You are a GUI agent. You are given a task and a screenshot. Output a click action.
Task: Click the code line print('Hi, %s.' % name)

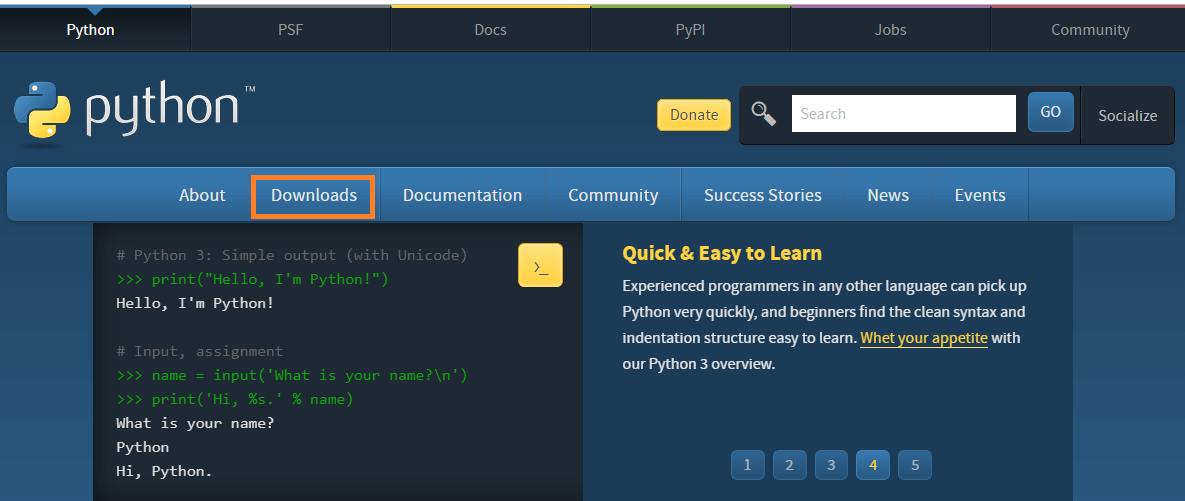point(235,399)
